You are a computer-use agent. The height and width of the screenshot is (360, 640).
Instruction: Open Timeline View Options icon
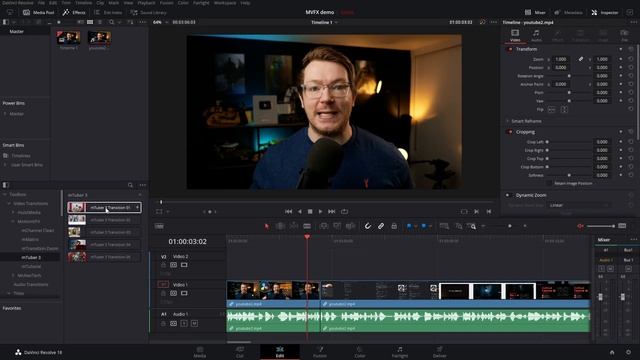coord(159,226)
